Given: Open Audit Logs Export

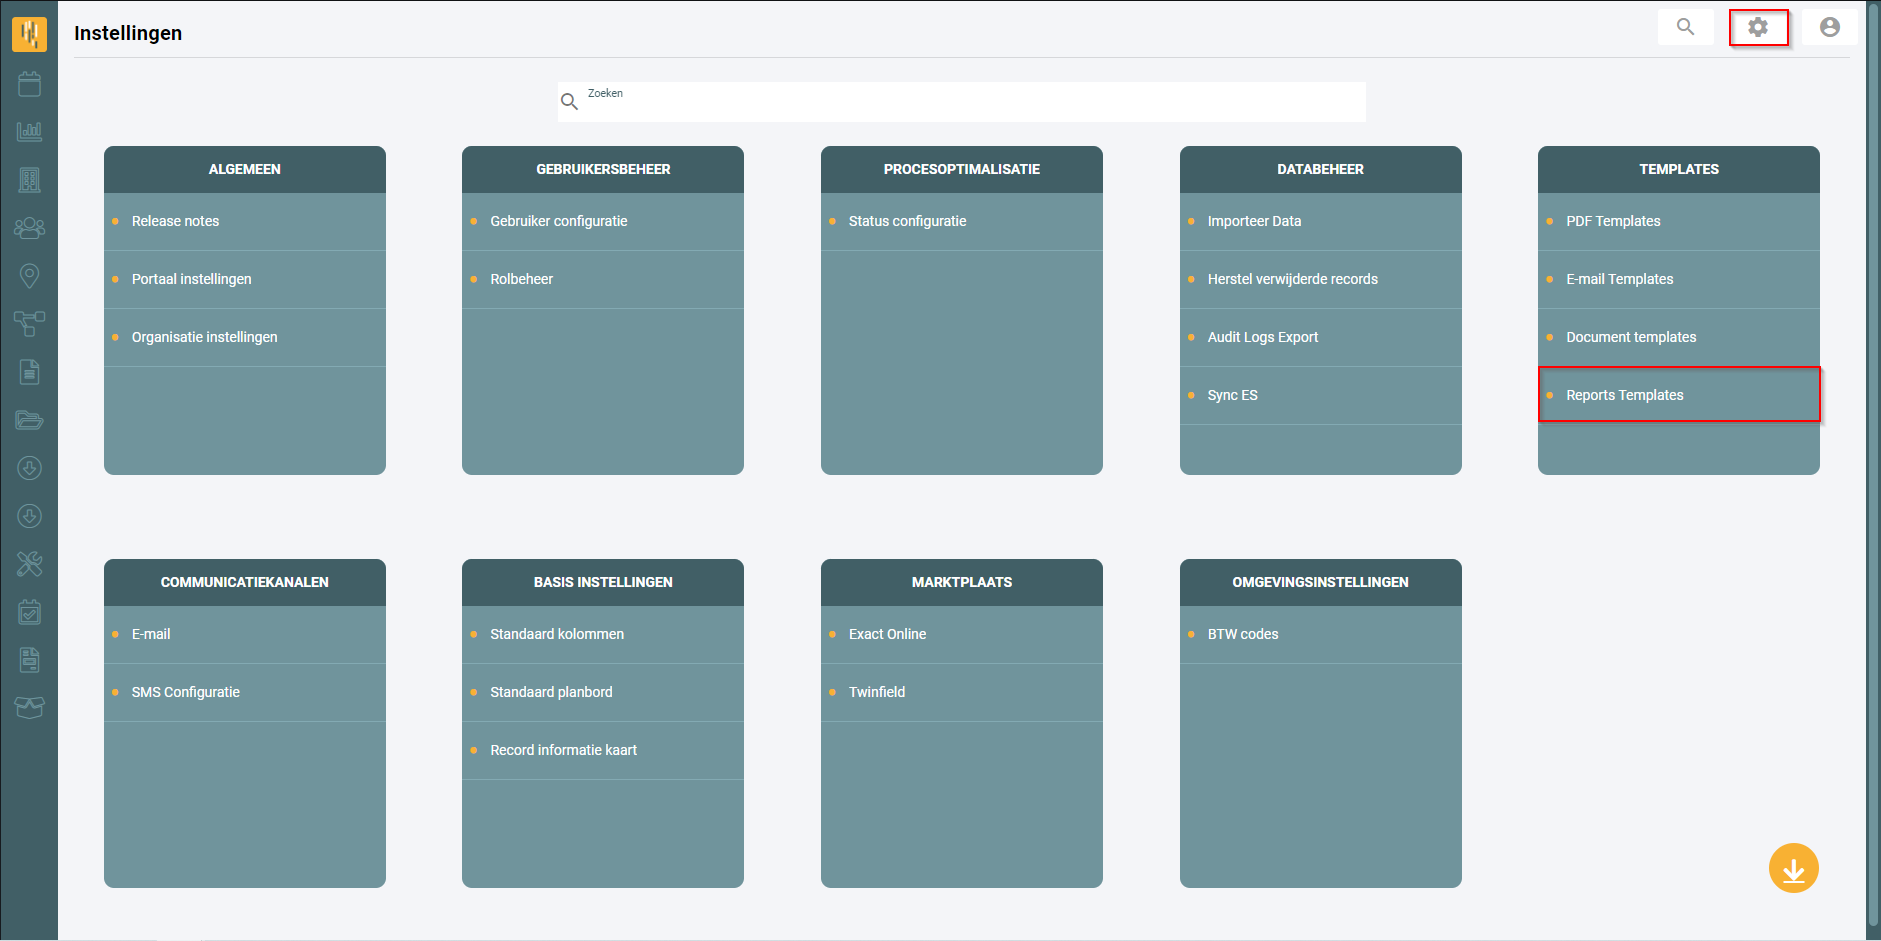Looking at the screenshot, I should coord(1321,337).
